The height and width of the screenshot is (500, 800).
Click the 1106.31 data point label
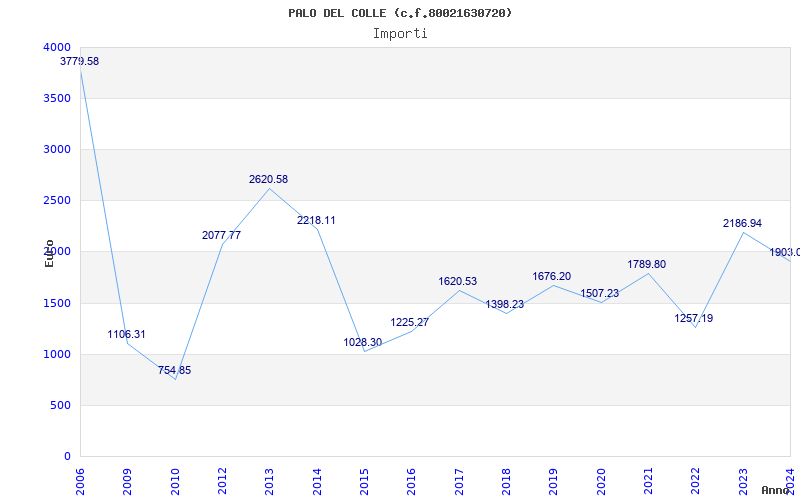(127, 334)
